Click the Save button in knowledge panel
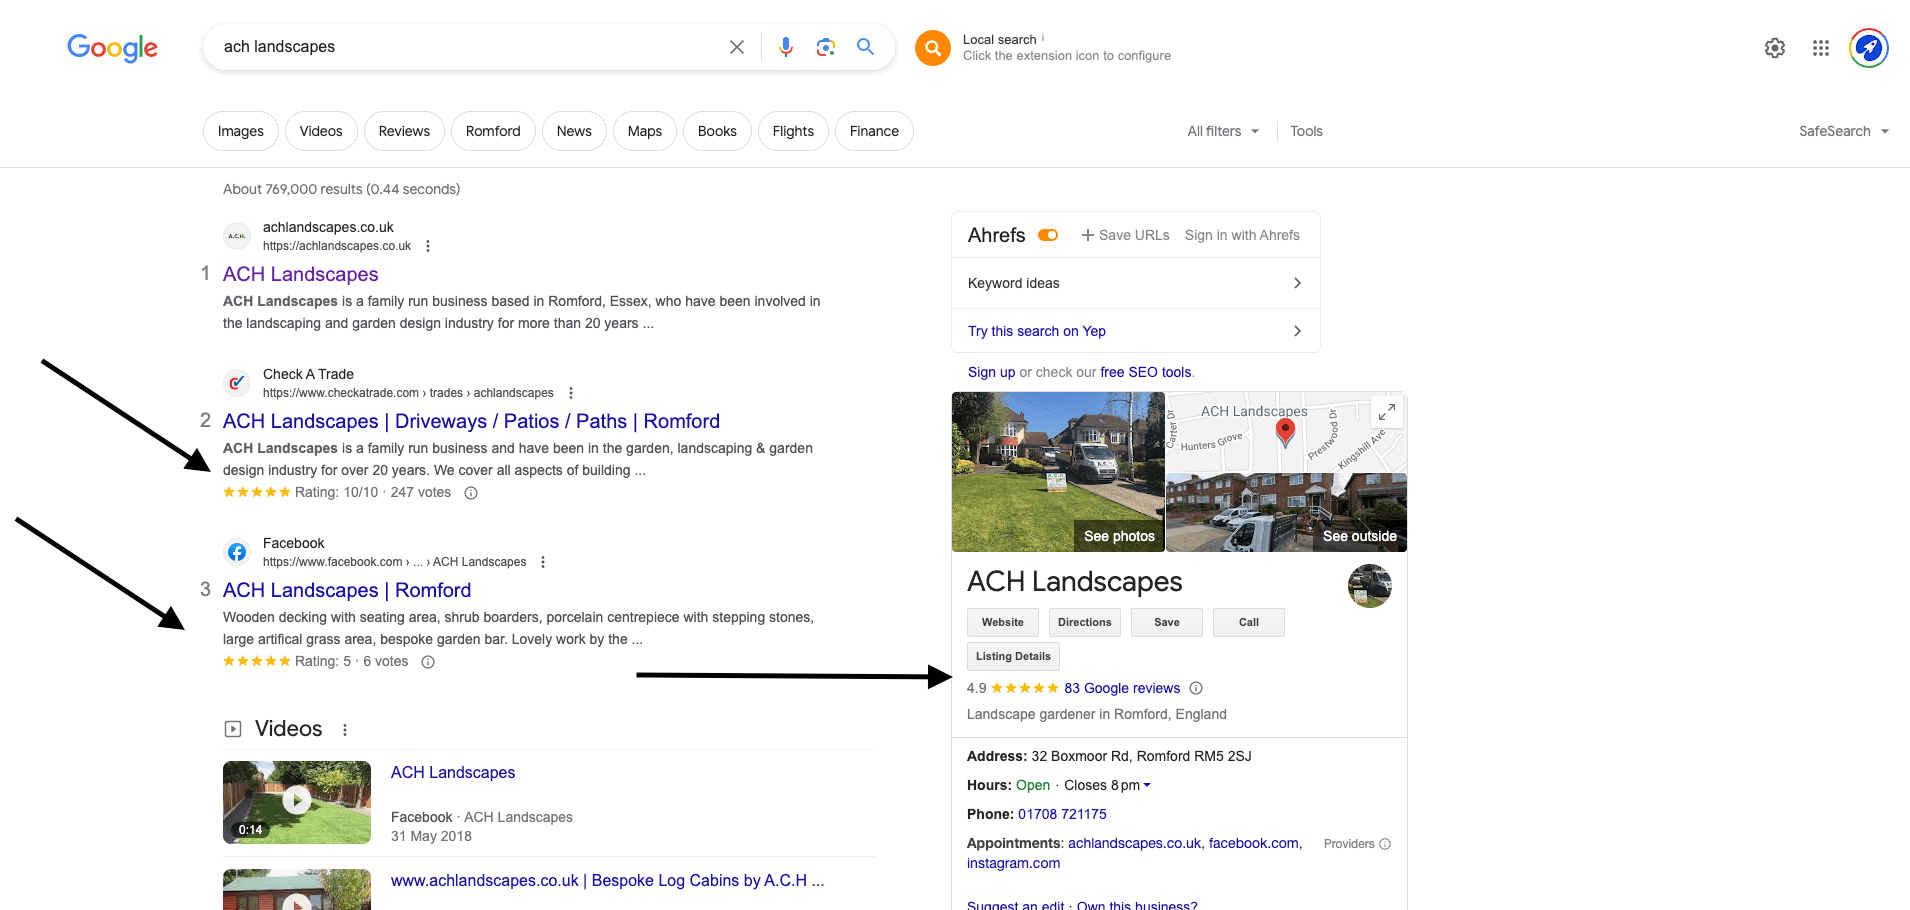The width and height of the screenshot is (1910, 910). [1167, 622]
